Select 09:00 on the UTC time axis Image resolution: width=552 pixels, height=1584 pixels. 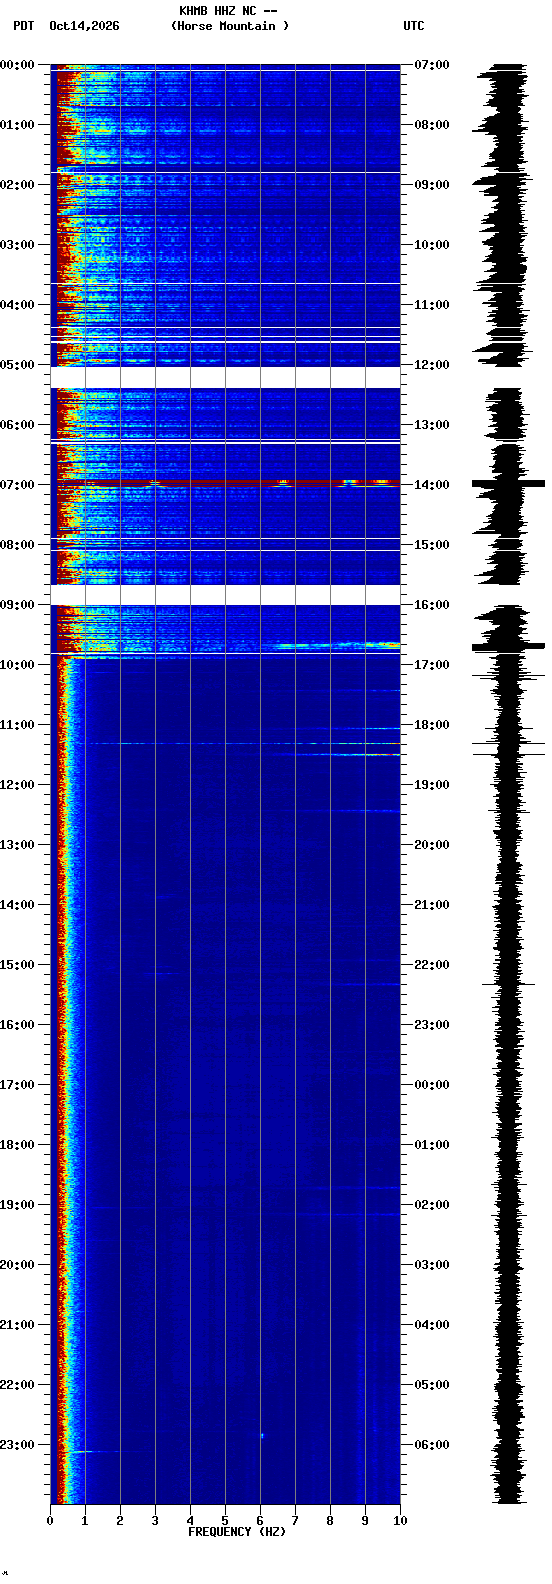point(432,185)
